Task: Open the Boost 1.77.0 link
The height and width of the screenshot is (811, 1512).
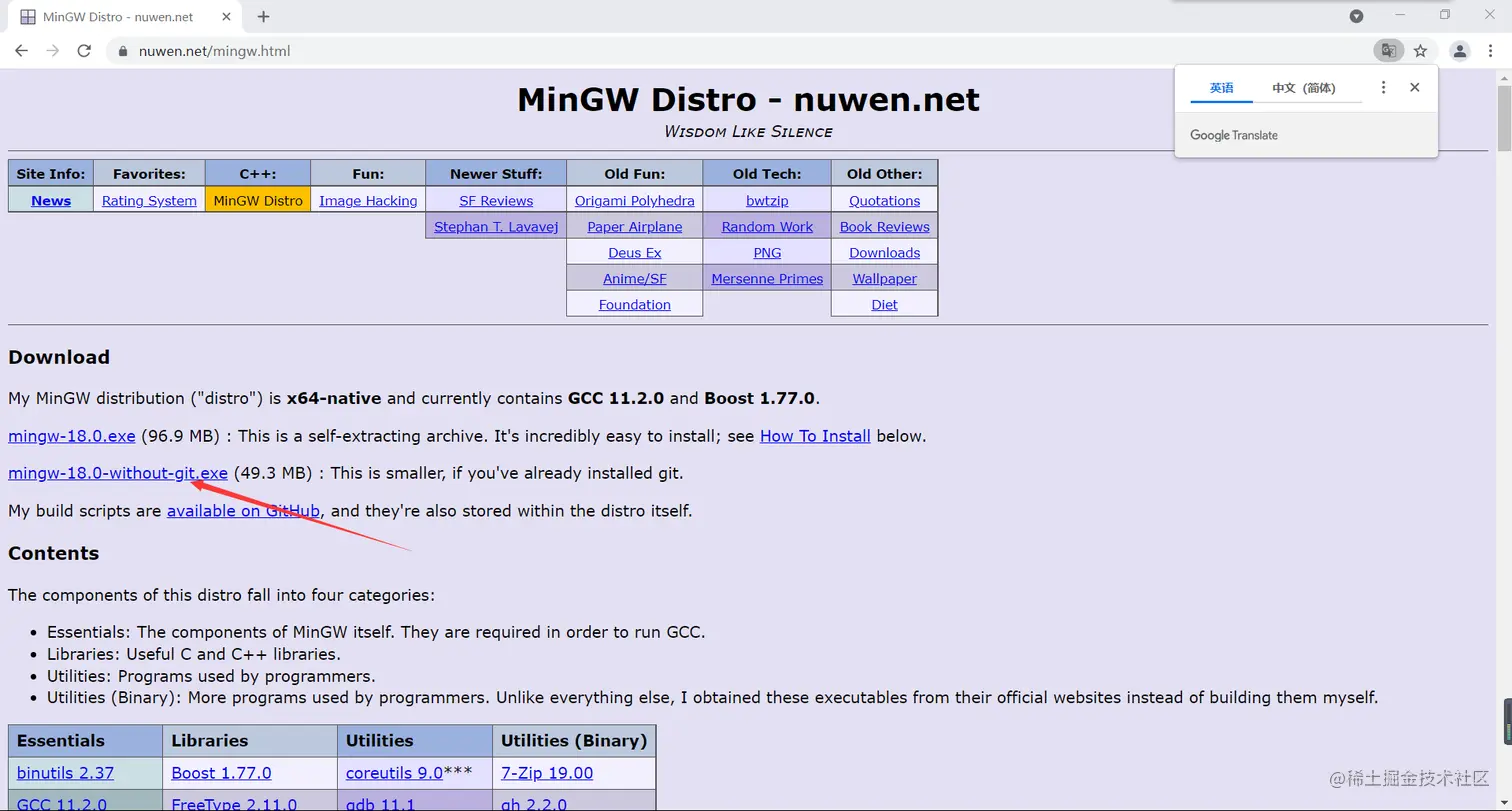Action: (221, 773)
